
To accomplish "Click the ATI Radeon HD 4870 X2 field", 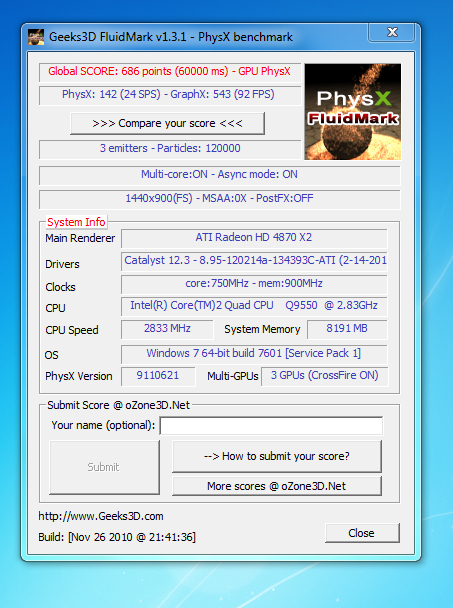I will 254,238.
